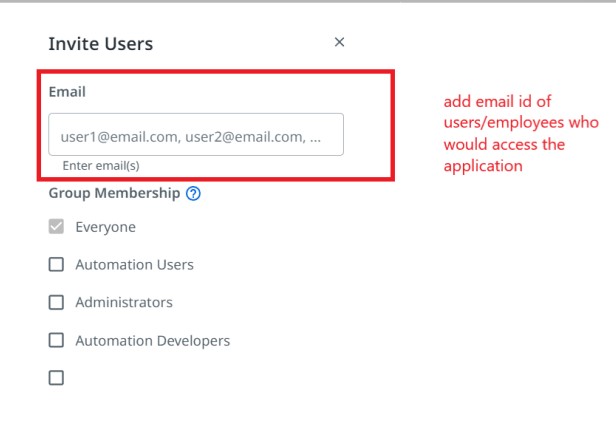
Task: Click the Group Membership heading
Action: click(114, 193)
